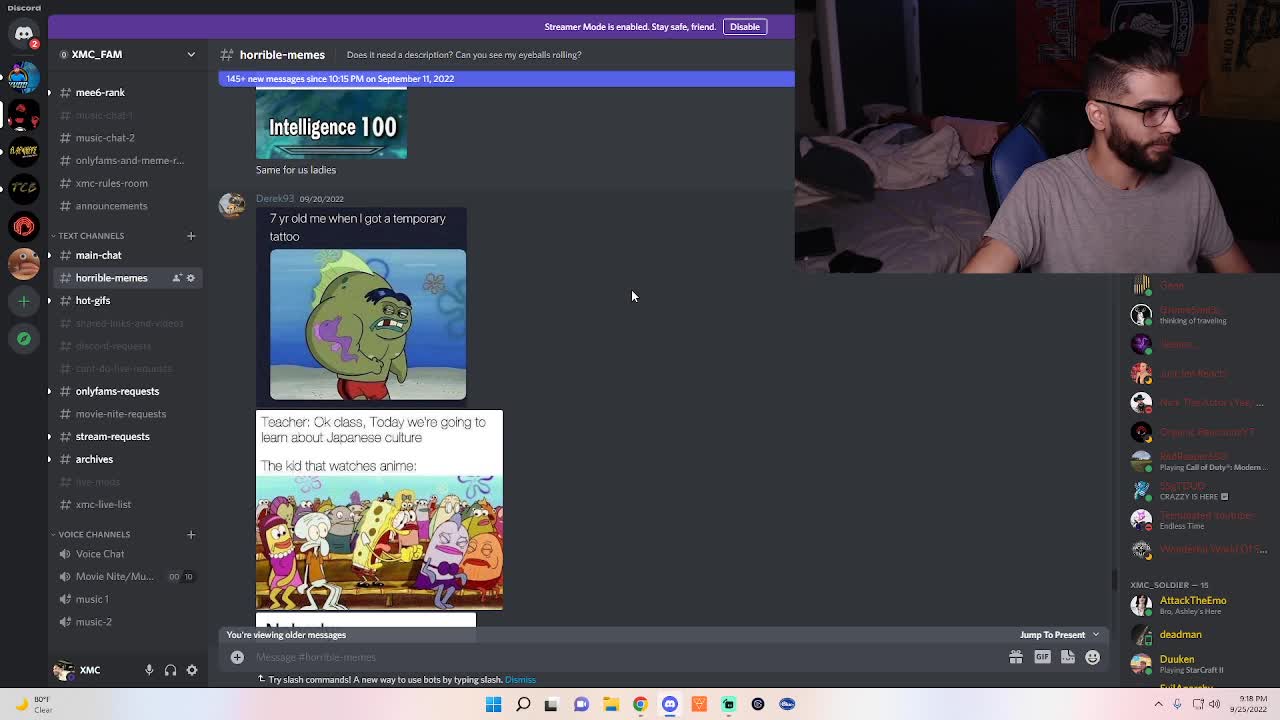Screen dimensions: 1280x720
Task: Open movie-nite-requests channel
Action: (x=128, y=414)
